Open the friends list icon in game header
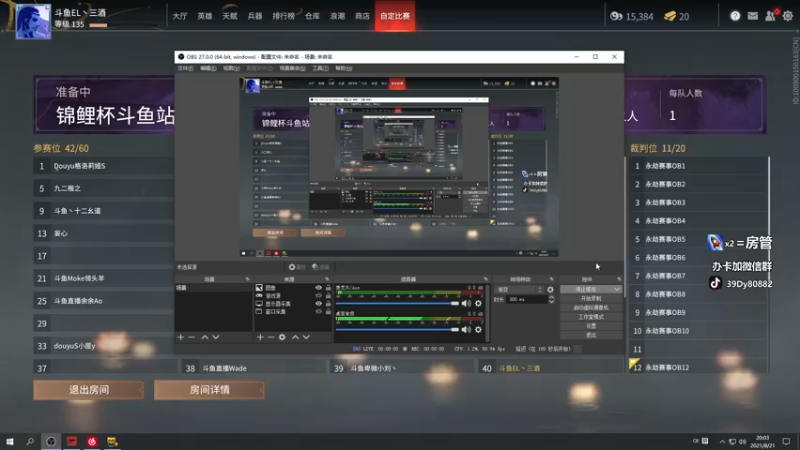The image size is (800, 450). (x=770, y=16)
